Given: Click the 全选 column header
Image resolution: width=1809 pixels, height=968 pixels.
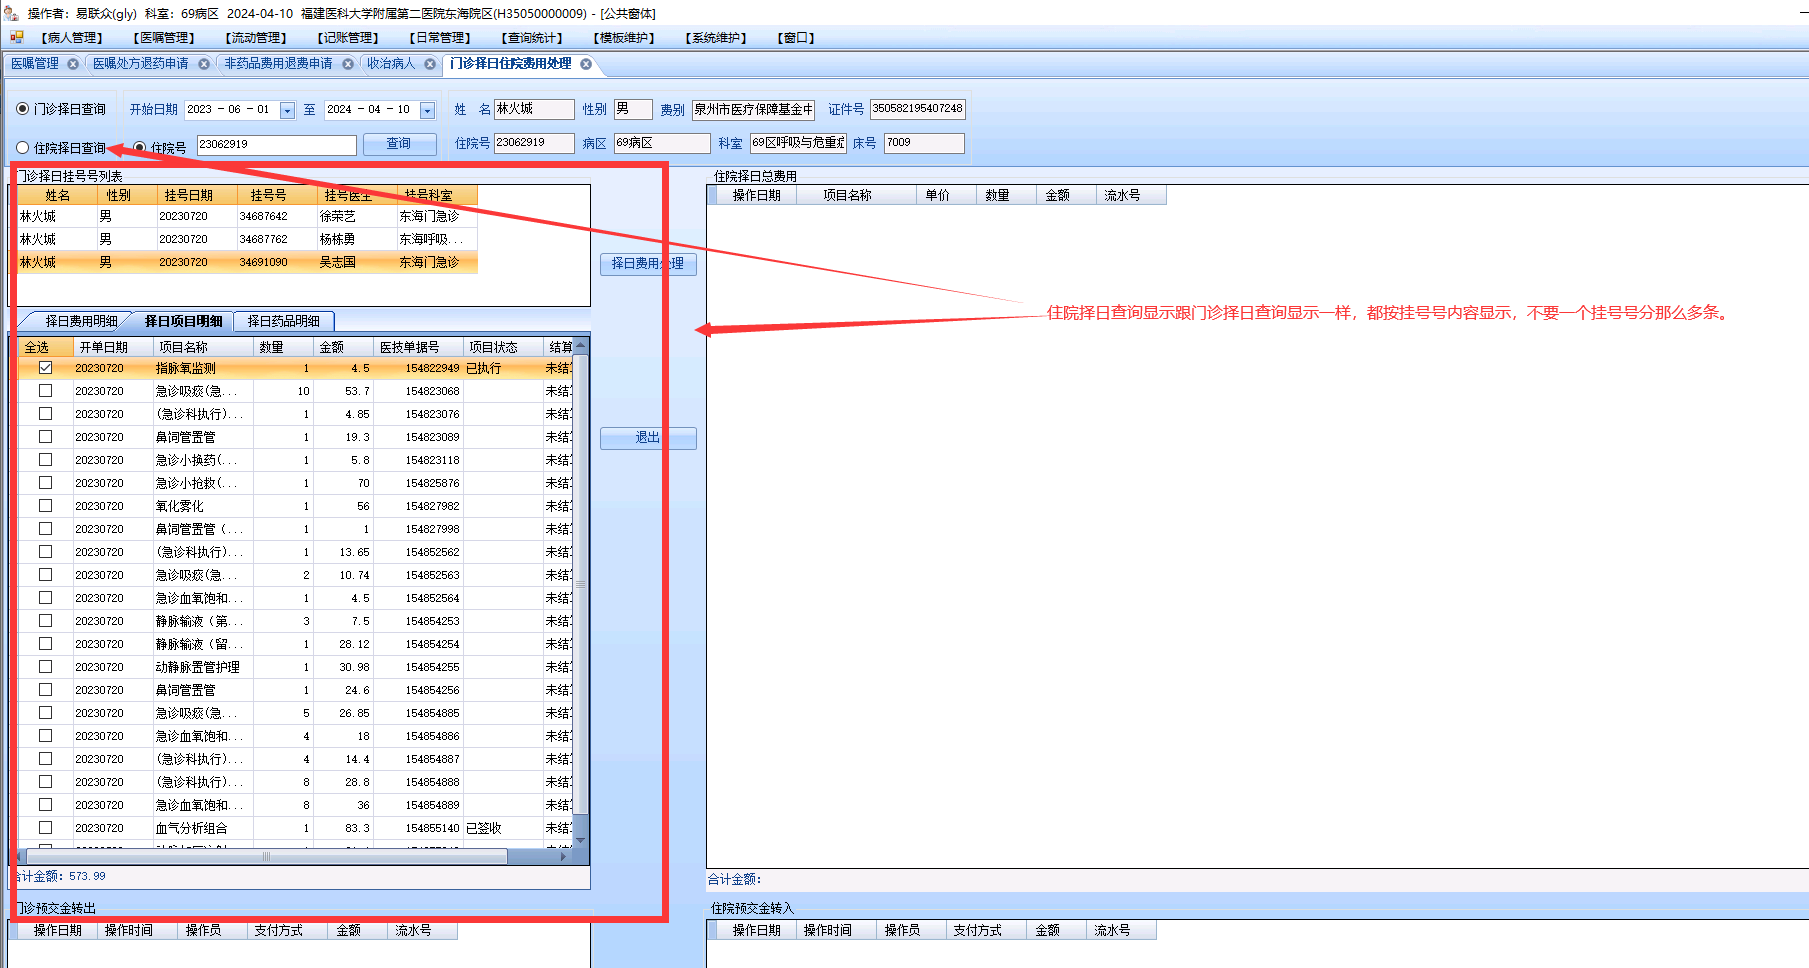Looking at the screenshot, I should click(46, 347).
